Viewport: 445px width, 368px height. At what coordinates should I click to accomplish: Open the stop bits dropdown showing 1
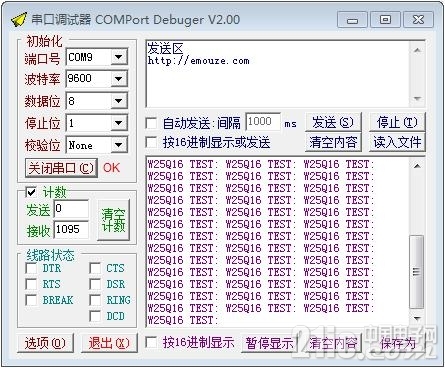[x=118, y=123]
